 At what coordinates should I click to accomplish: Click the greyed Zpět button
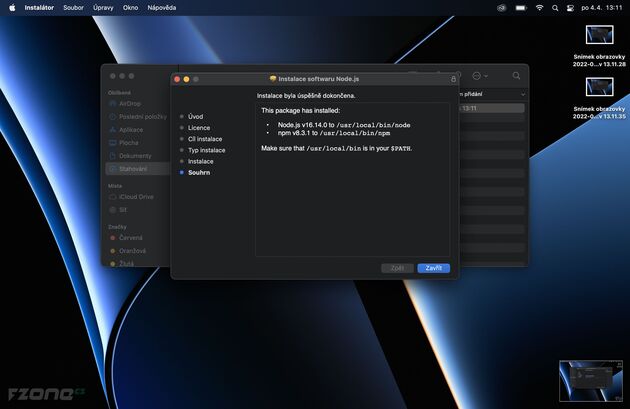tap(397, 268)
